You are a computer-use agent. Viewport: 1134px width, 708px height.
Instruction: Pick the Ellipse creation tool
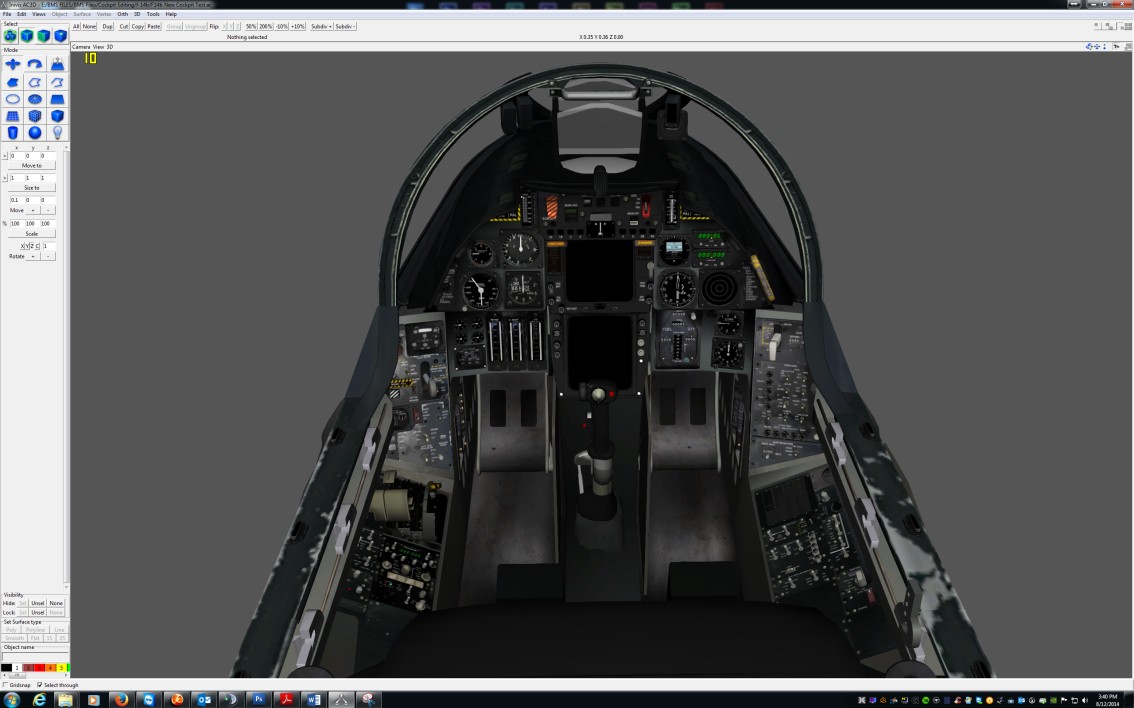pos(13,99)
